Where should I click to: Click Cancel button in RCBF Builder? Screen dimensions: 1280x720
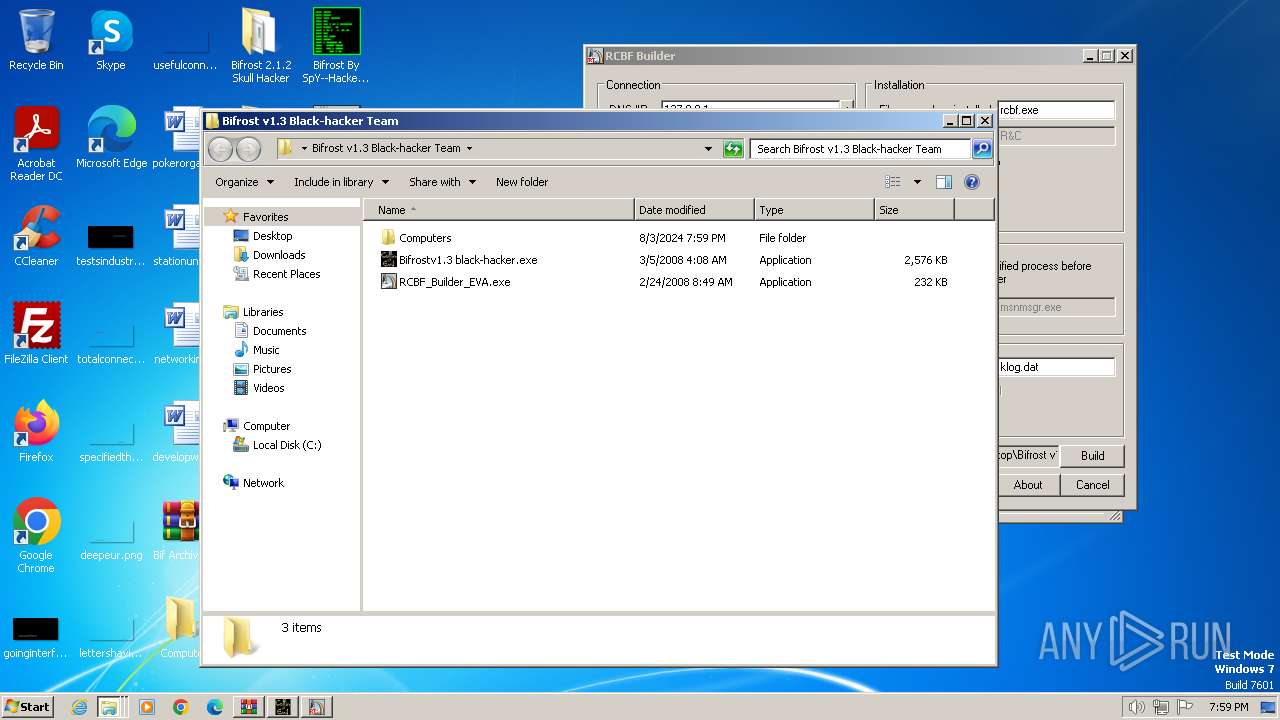click(x=1092, y=485)
